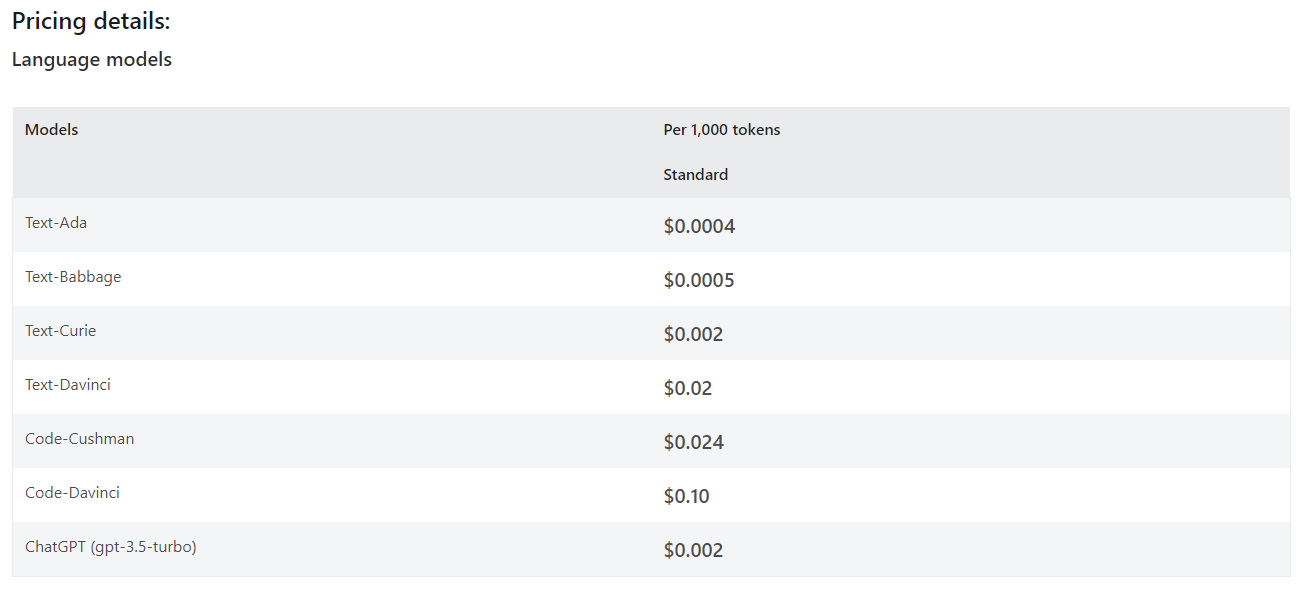This screenshot has width=1300, height=600.
Task: Select the $0.10 Code-Davinci price
Action: (x=687, y=497)
